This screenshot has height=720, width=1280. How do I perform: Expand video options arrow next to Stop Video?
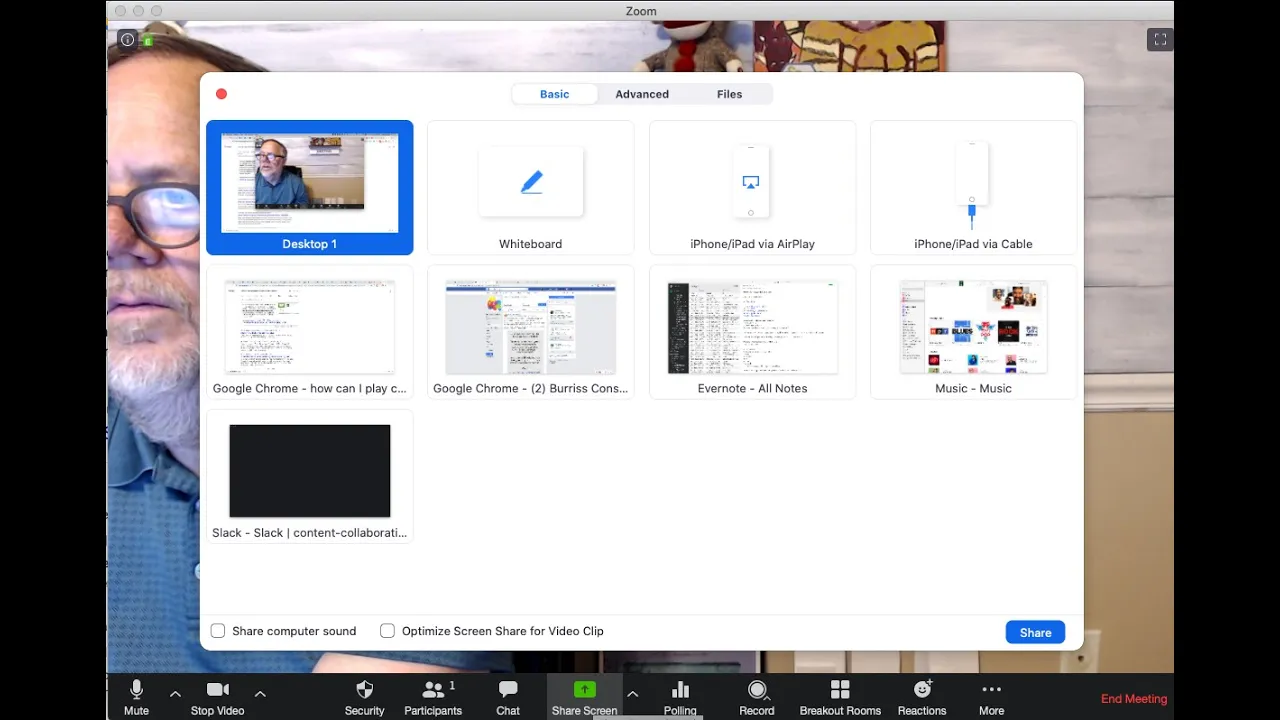[260, 693]
